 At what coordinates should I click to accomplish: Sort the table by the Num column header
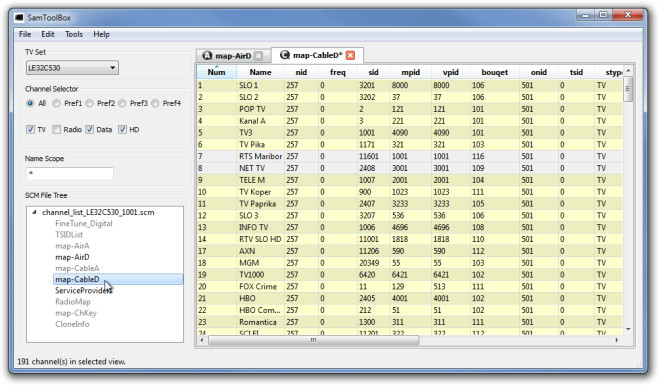(216, 72)
